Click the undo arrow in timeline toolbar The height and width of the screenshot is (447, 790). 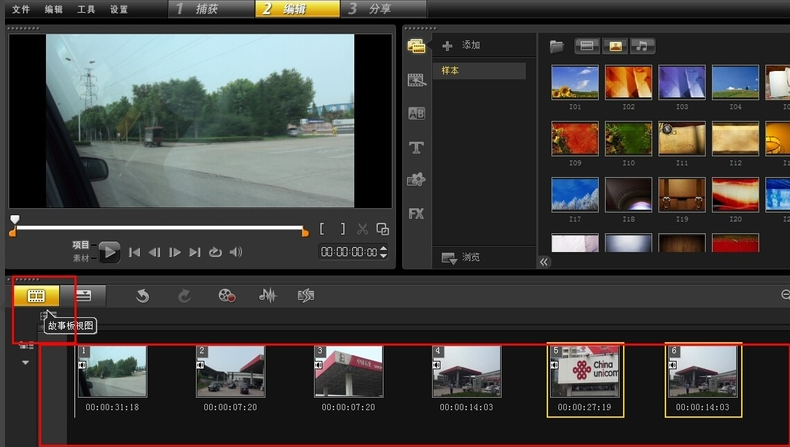pos(143,296)
